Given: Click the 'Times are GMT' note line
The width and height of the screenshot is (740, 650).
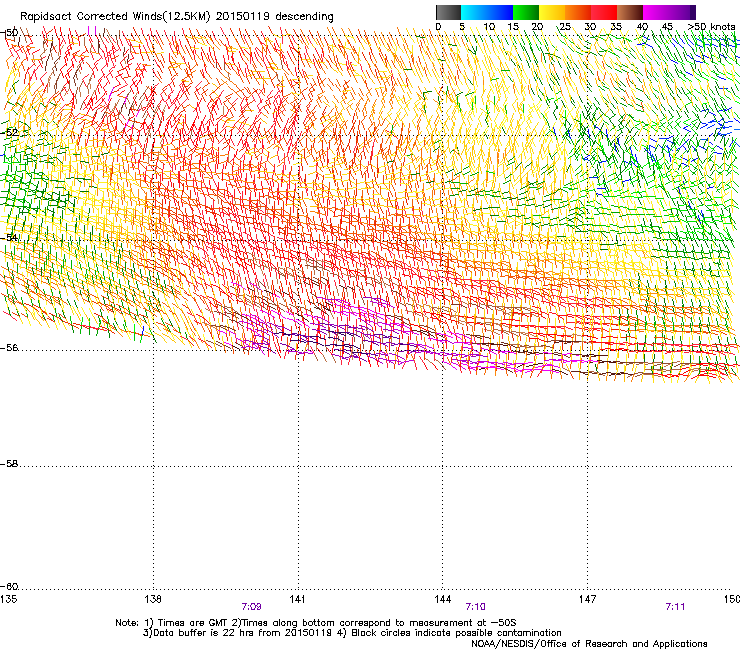Looking at the screenshot, I should pyautogui.click(x=316, y=623).
